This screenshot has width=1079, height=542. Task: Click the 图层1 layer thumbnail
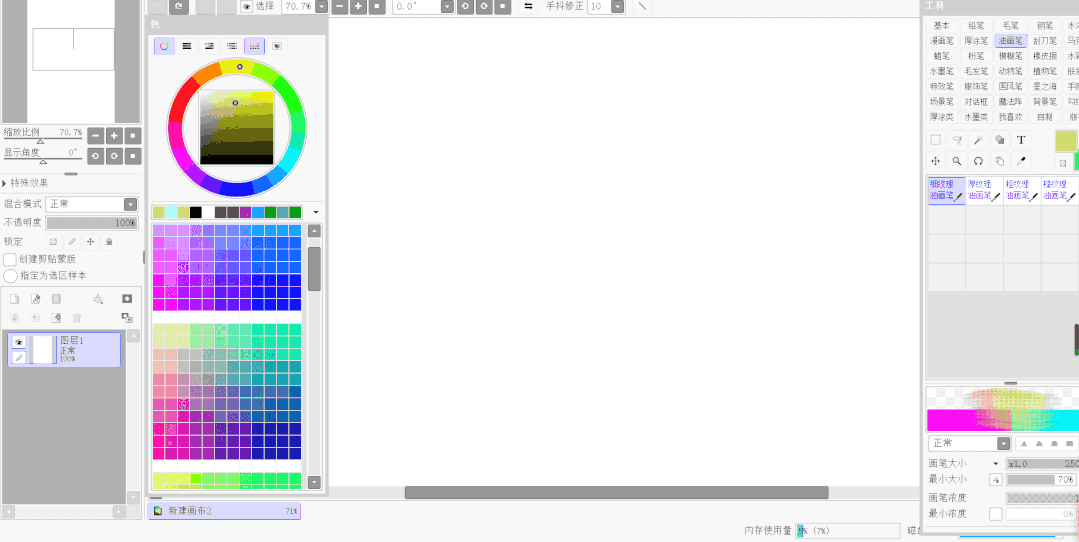coord(42,349)
